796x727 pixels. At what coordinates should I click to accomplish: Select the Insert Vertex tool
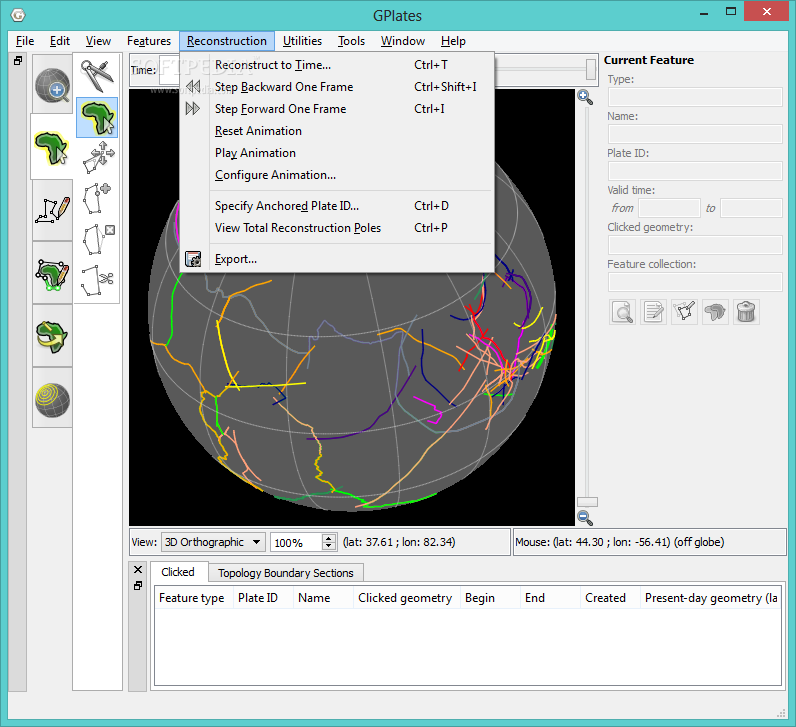point(97,198)
